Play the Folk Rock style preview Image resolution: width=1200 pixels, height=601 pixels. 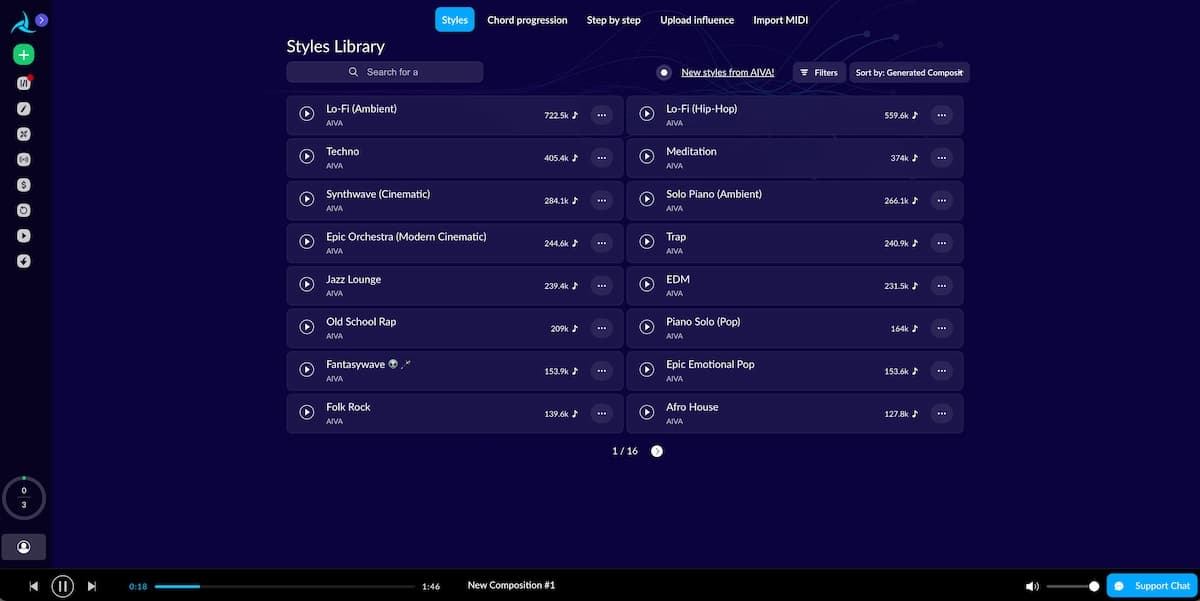(x=307, y=413)
